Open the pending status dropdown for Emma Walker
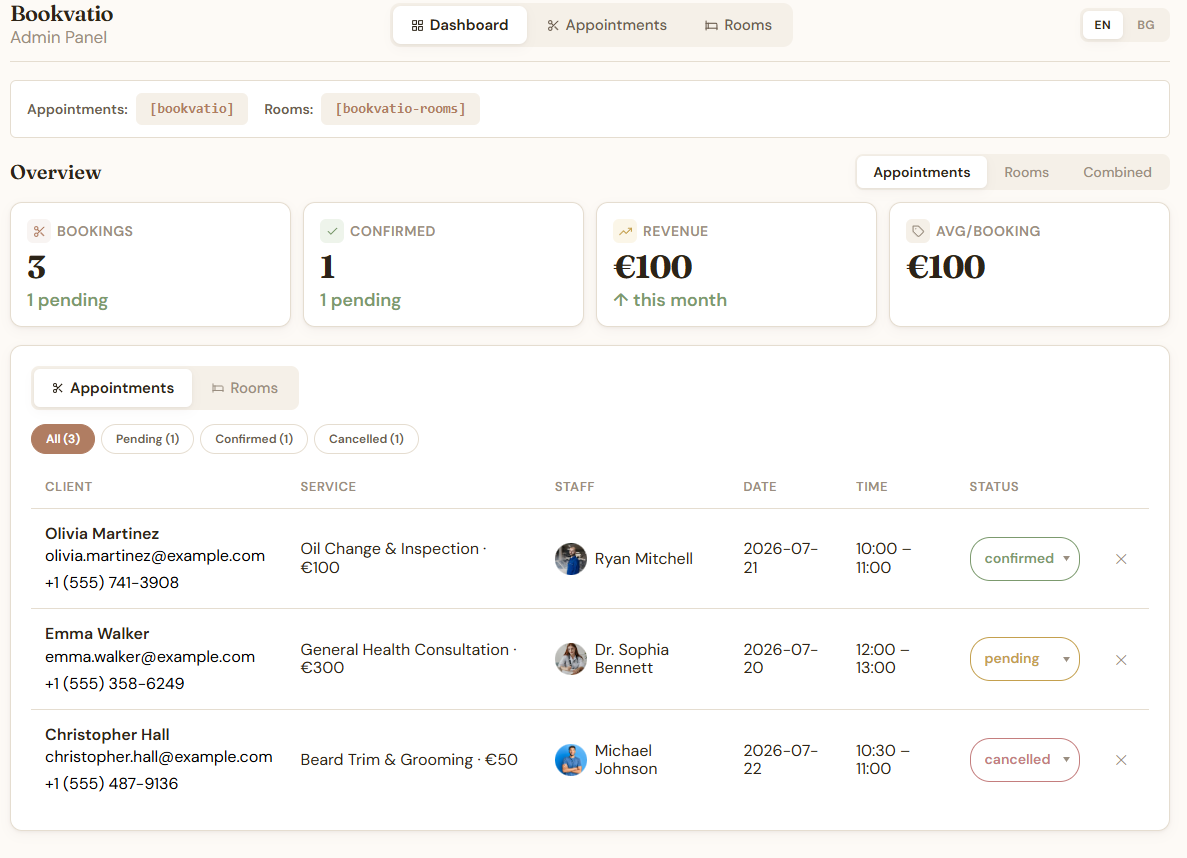Screen dimensions: 1187x858 coord(1024,659)
